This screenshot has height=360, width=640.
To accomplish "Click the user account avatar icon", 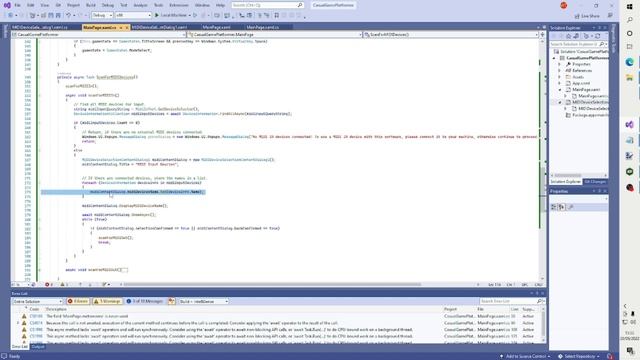I will [564, 5].
